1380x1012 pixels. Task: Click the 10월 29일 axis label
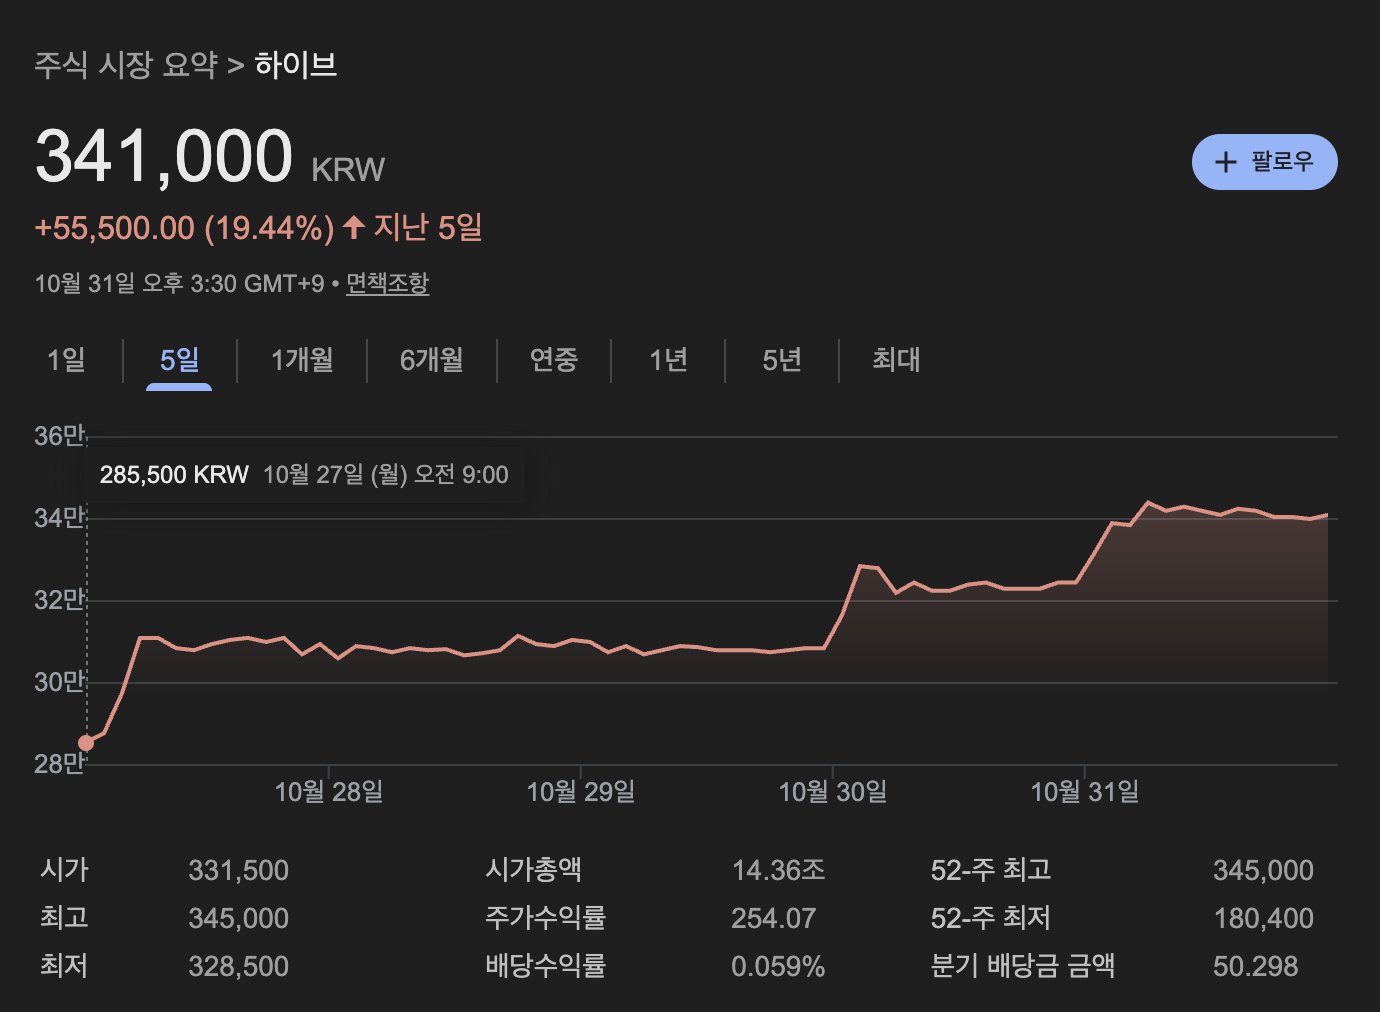[581, 793]
